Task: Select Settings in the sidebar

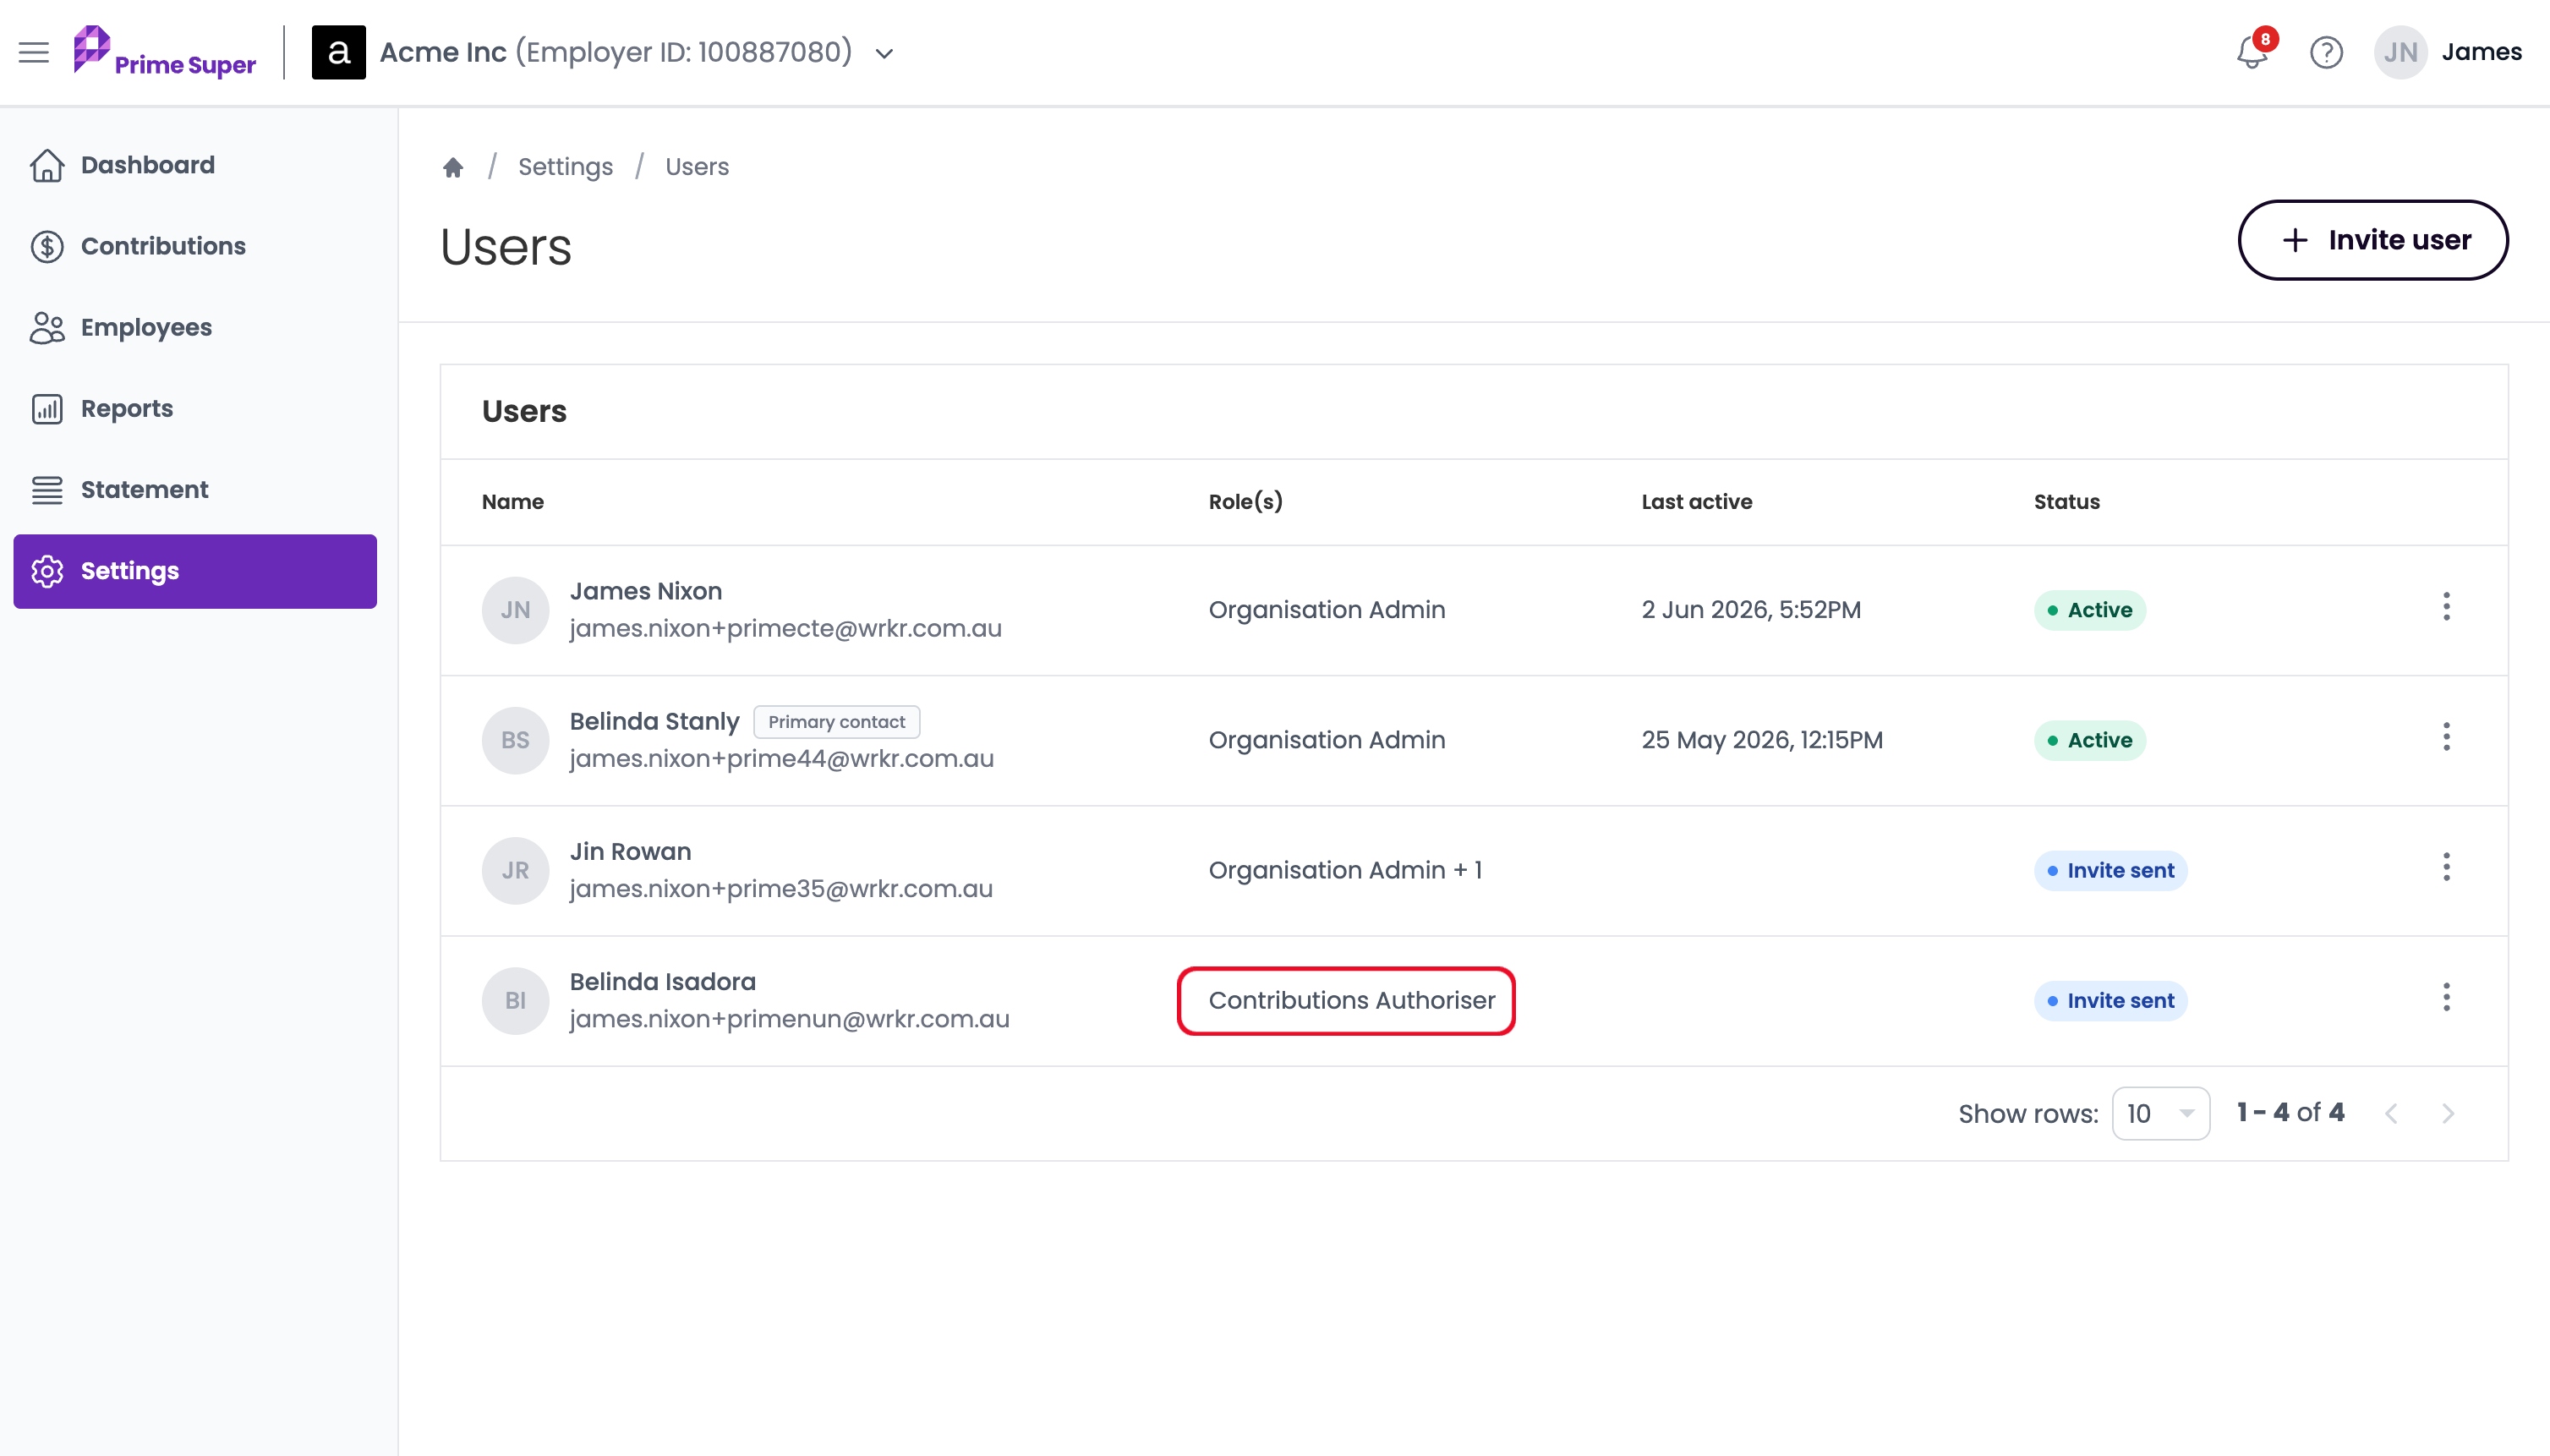Action: tap(195, 571)
